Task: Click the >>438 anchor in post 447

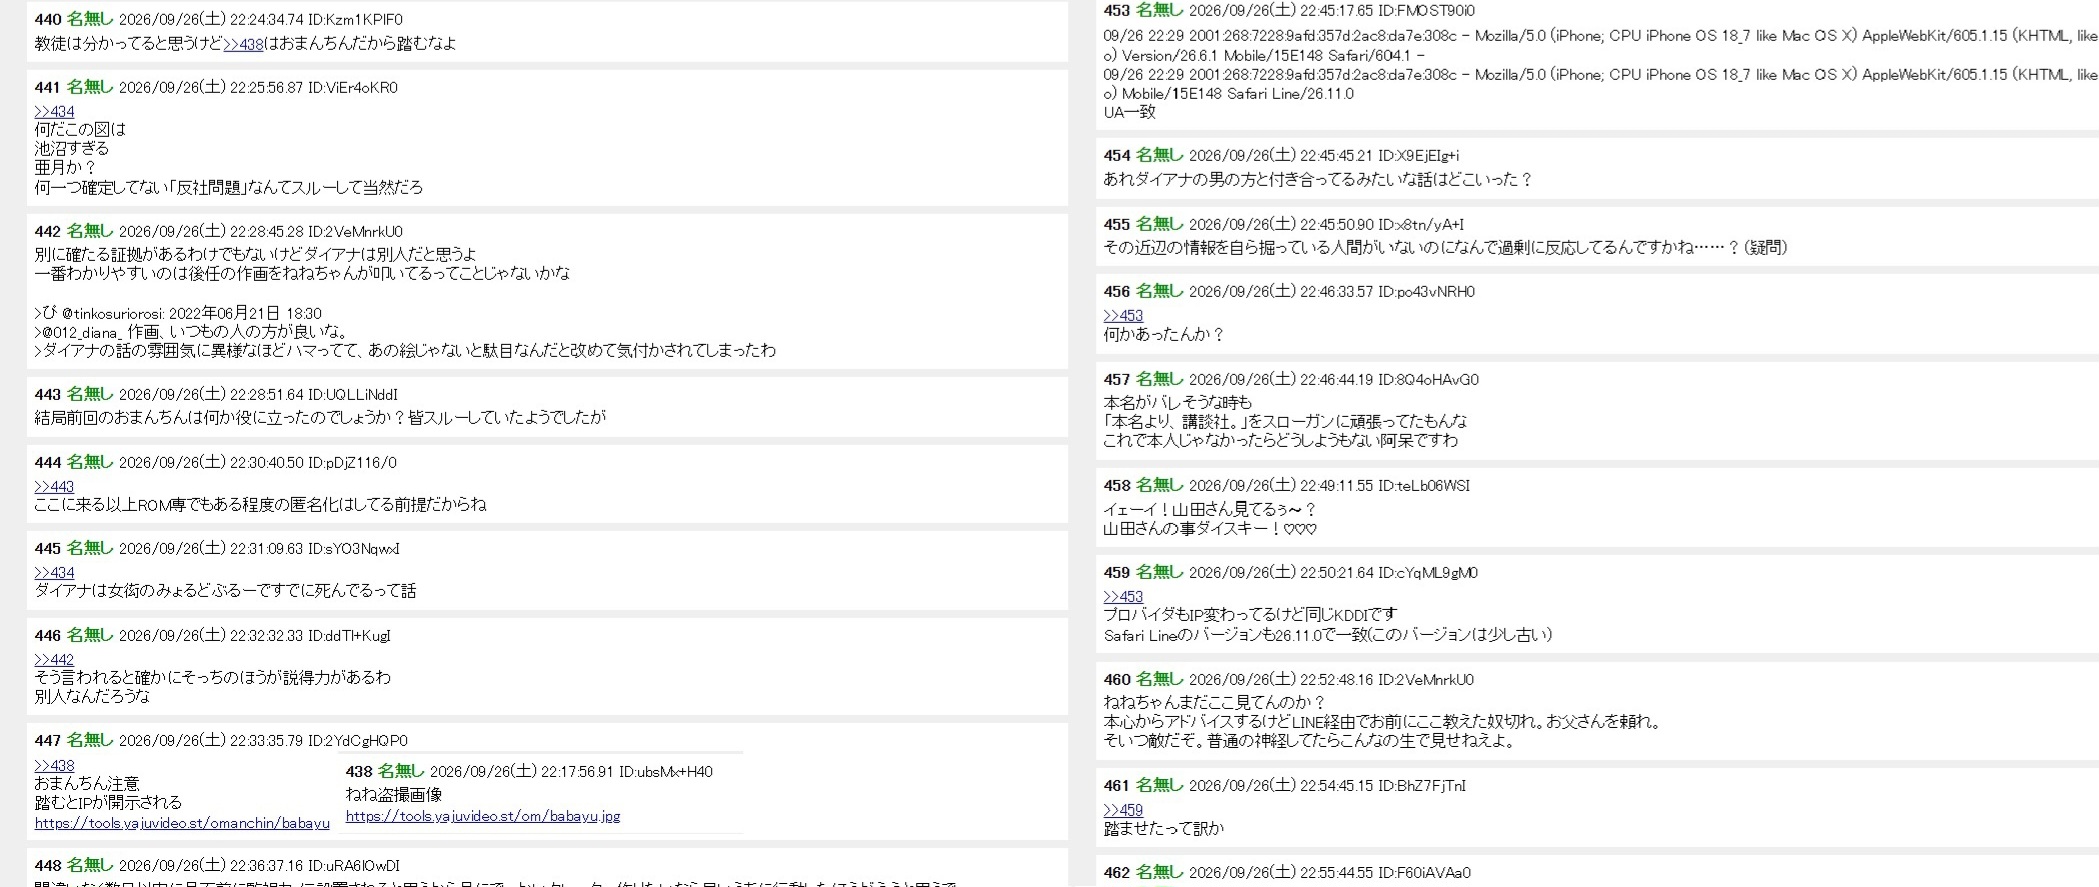Action: 54,765
